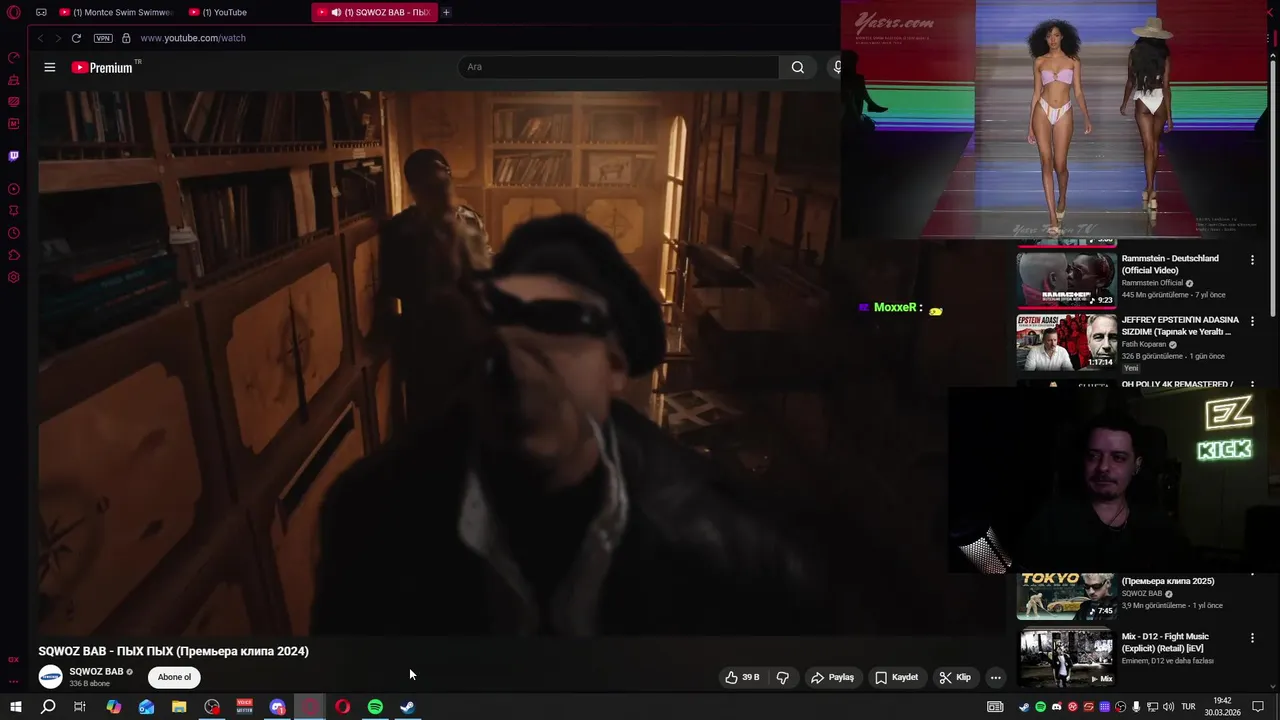Viewport: 1280px width, 720px height.
Task: Open more actions ellipsis under video
Action: point(995,677)
